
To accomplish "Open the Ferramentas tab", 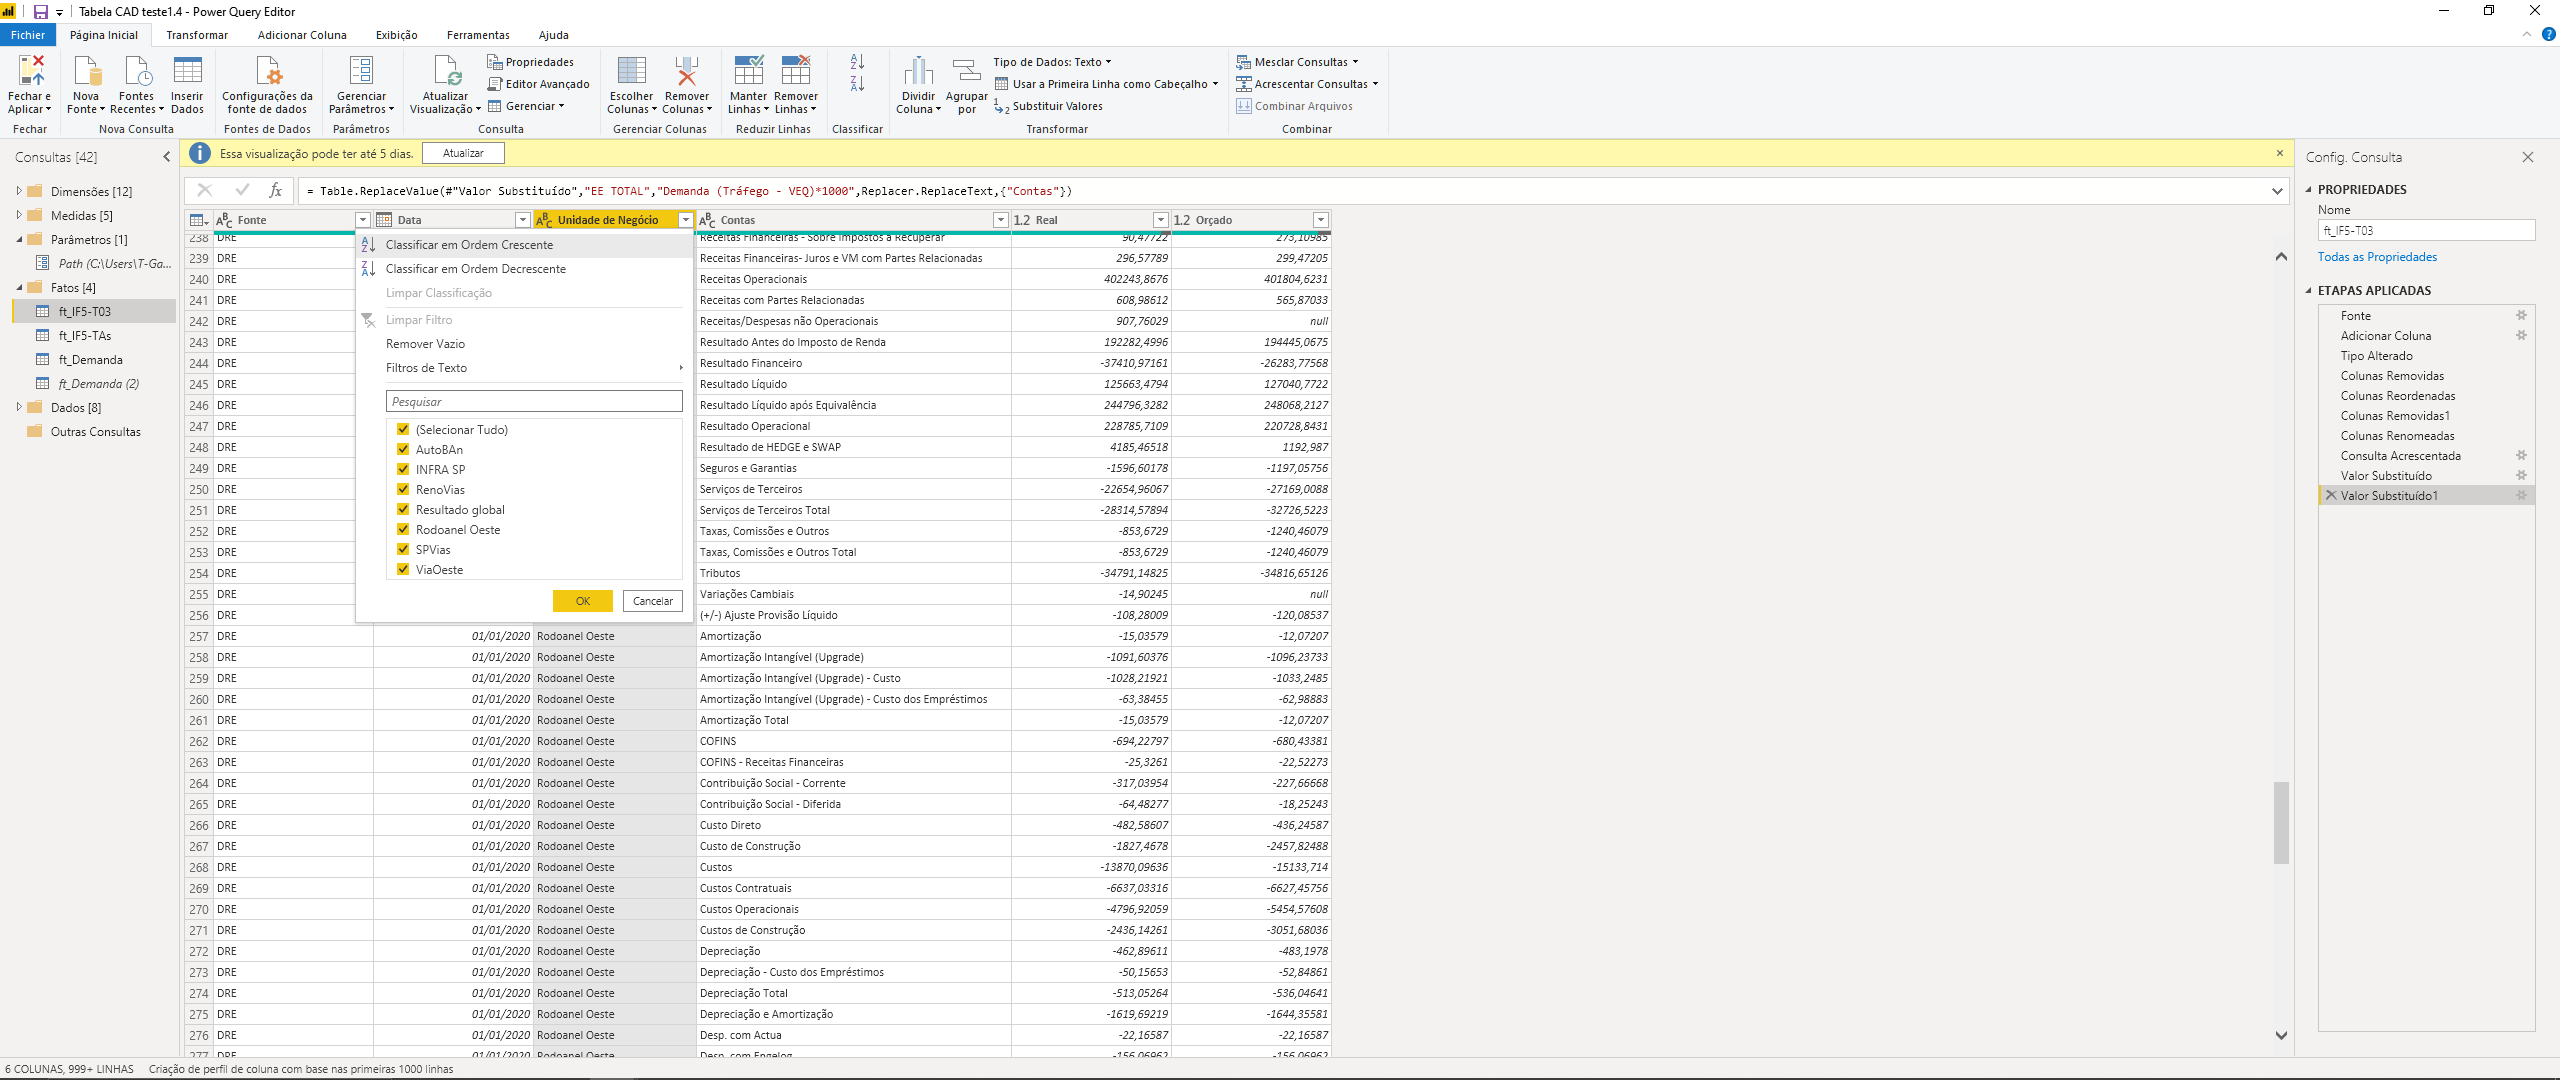I will tap(478, 35).
